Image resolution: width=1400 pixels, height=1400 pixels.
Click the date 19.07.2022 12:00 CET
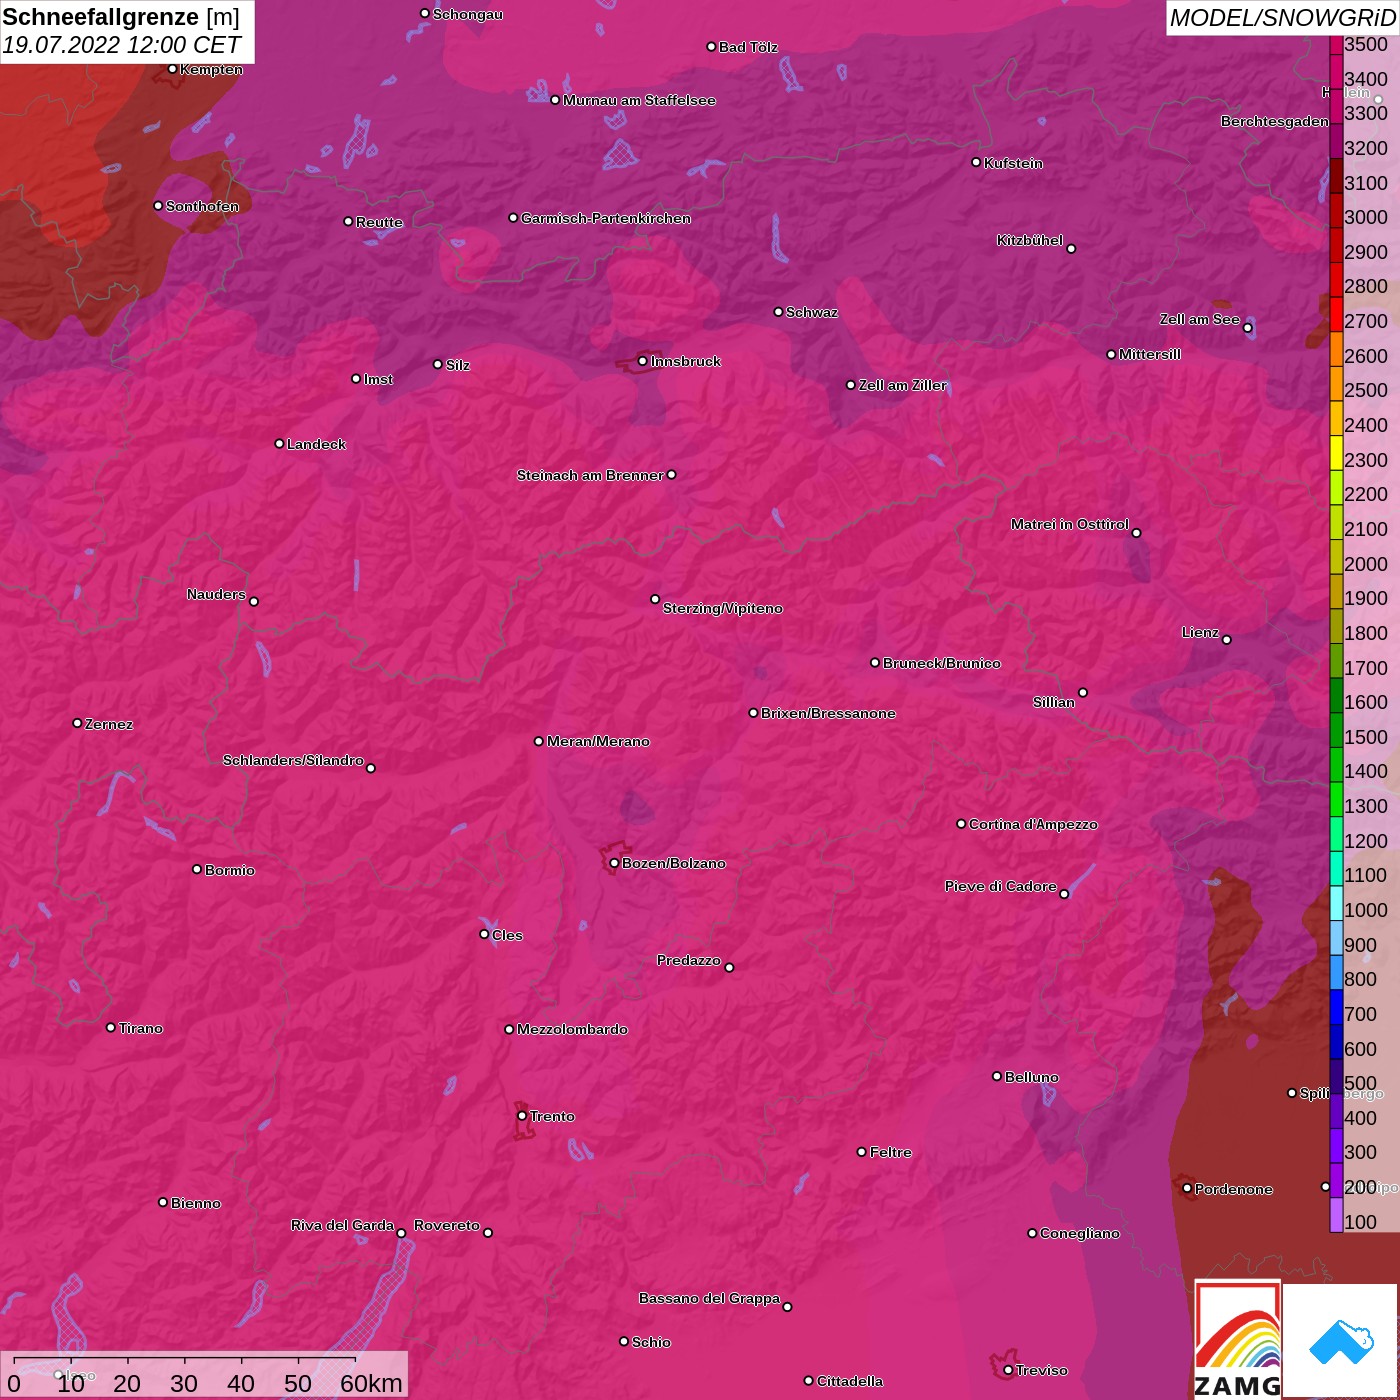click(121, 46)
